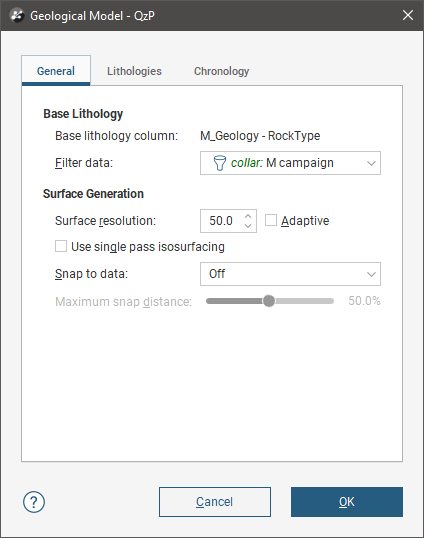Toggle Use single pass isosurfacing checkbox

pos(61,246)
